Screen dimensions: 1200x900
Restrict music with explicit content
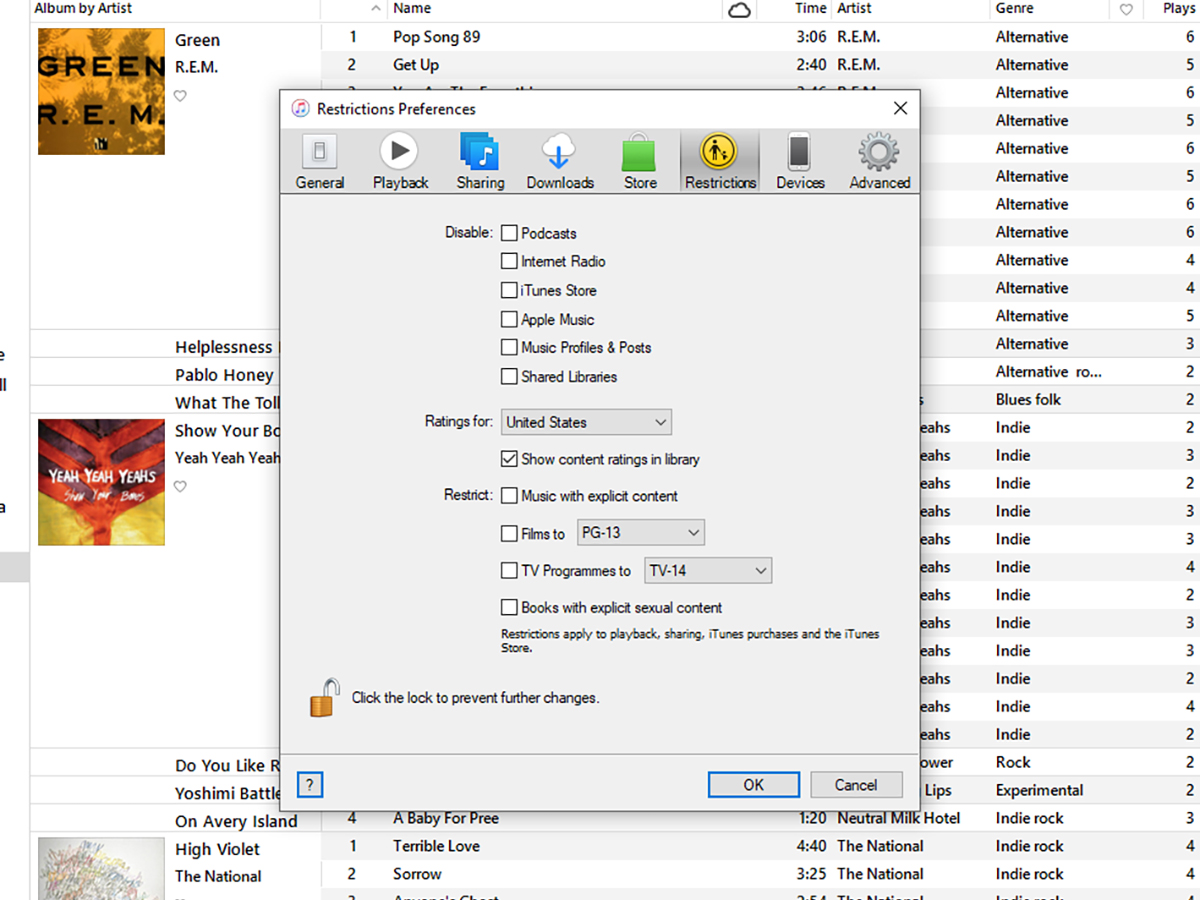pos(509,495)
